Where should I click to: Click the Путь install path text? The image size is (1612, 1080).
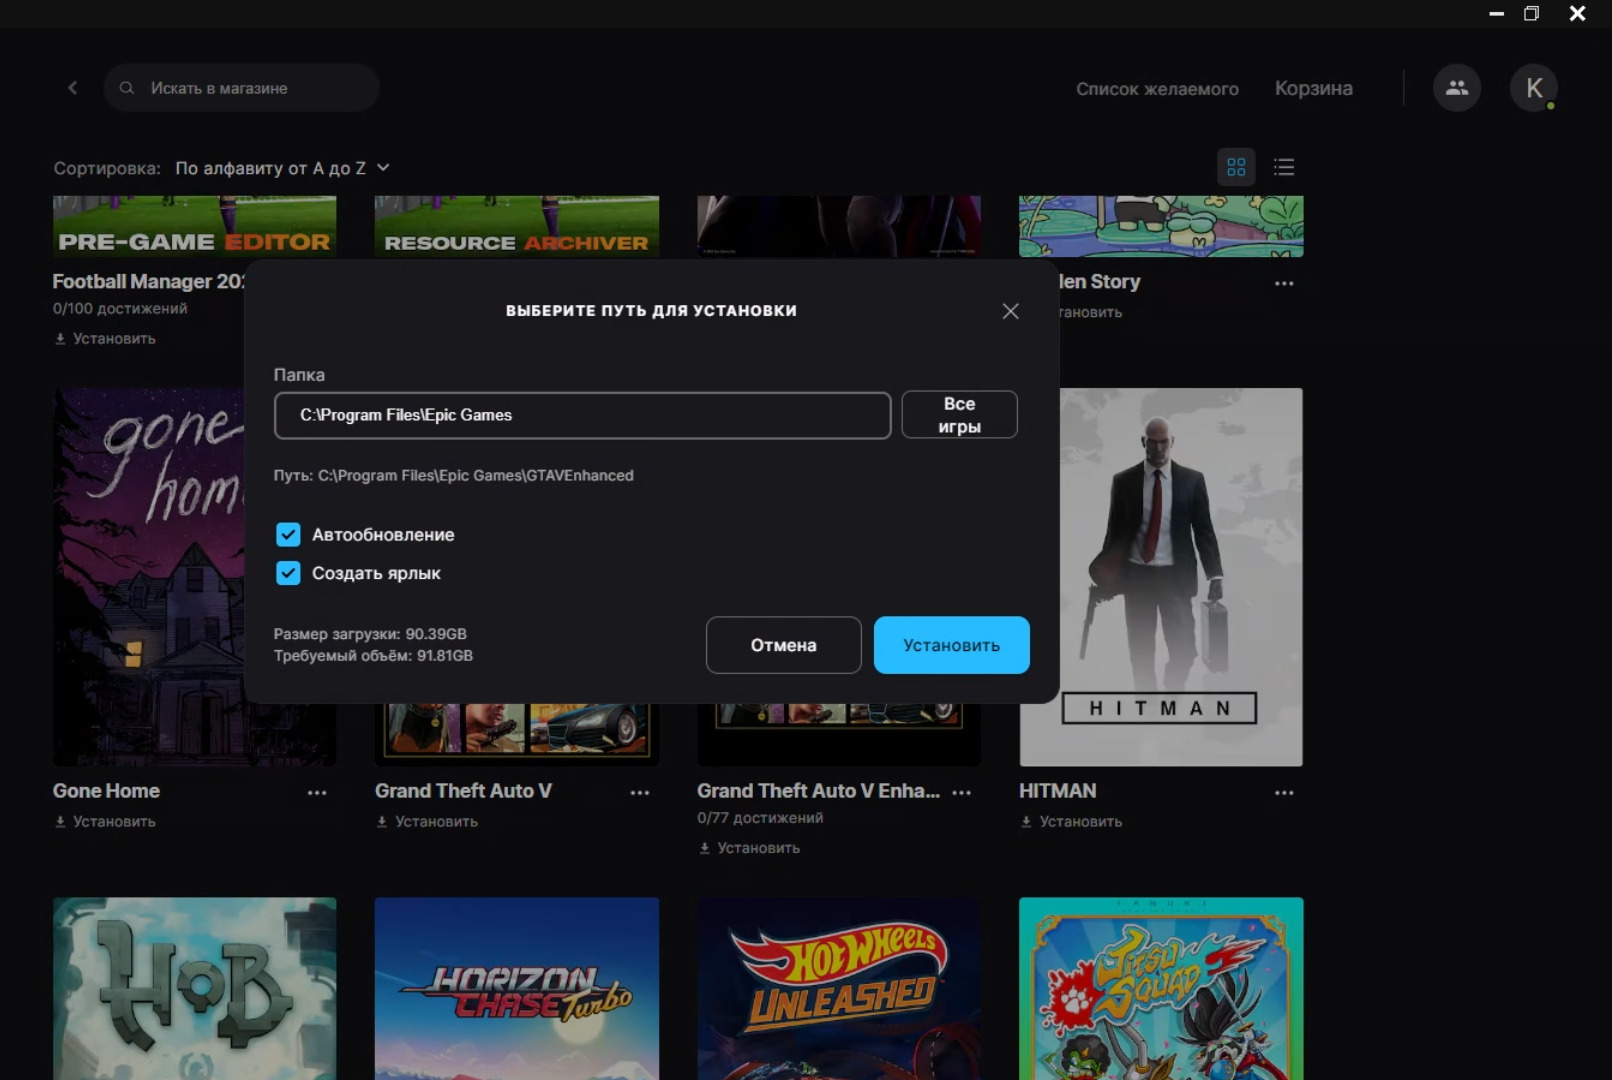pyautogui.click(x=453, y=476)
